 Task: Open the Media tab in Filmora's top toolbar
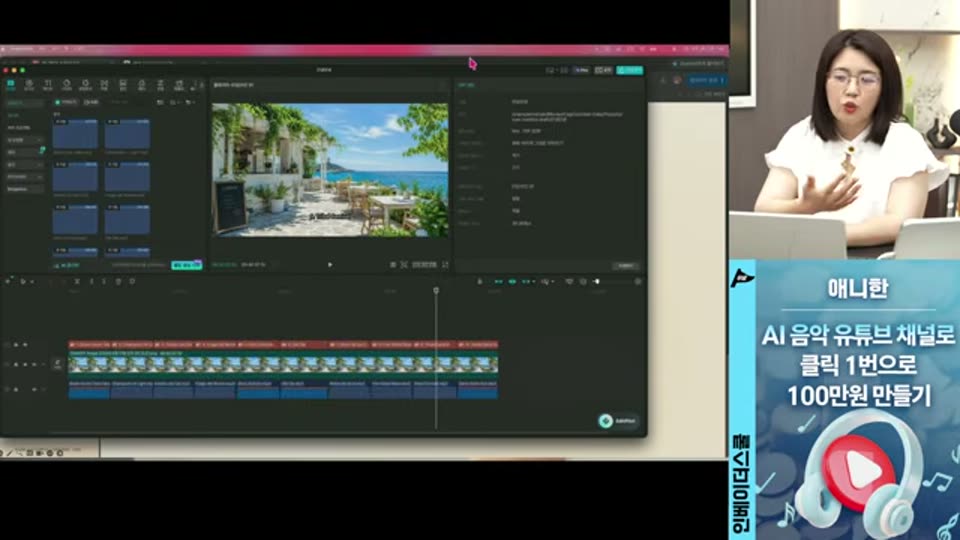[x=11, y=84]
